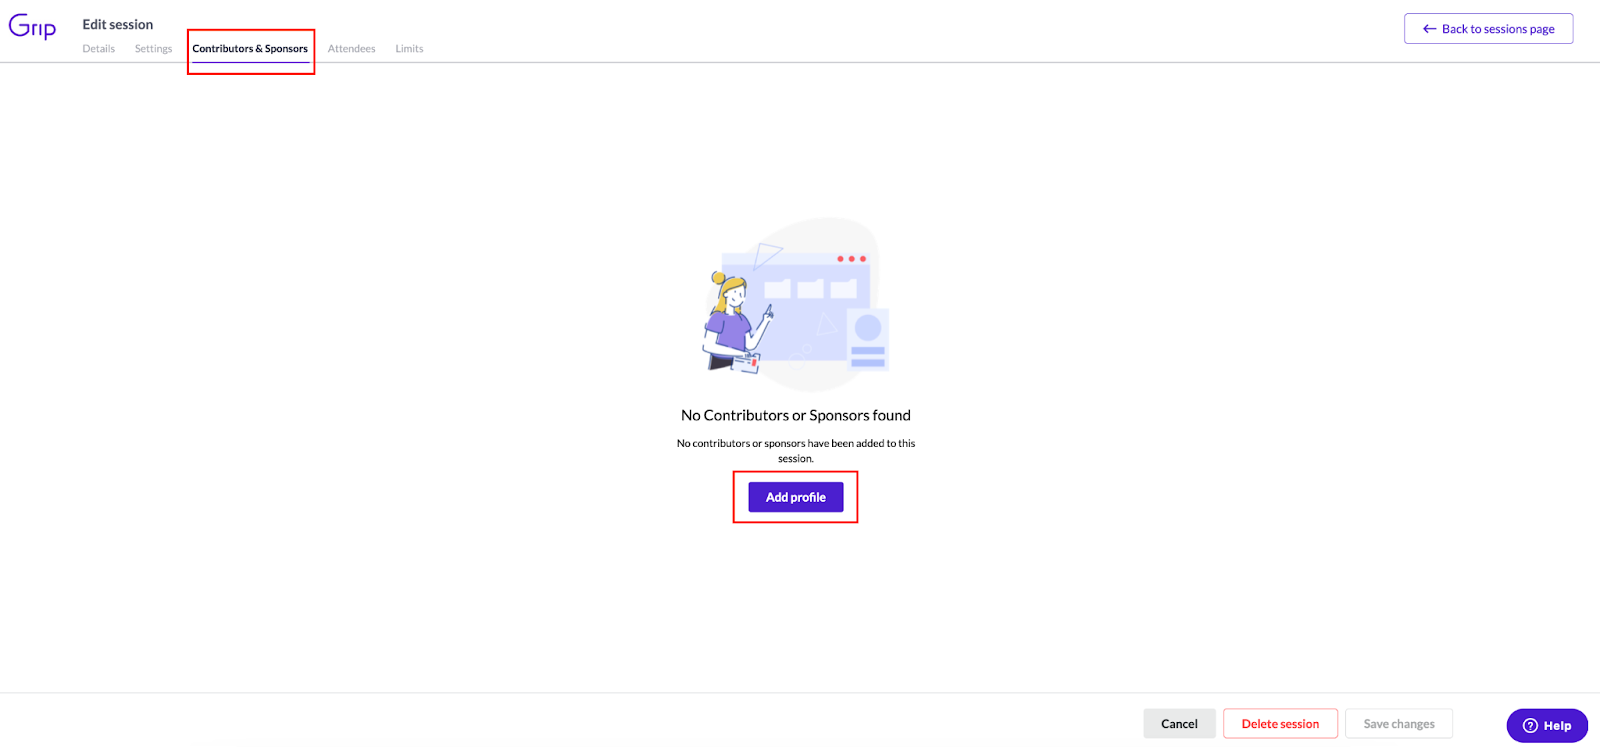The height and width of the screenshot is (747, 1600).
Task: Click the profile card graphic in the illustration
Action: pyautogui.click(x=868, y=340)
